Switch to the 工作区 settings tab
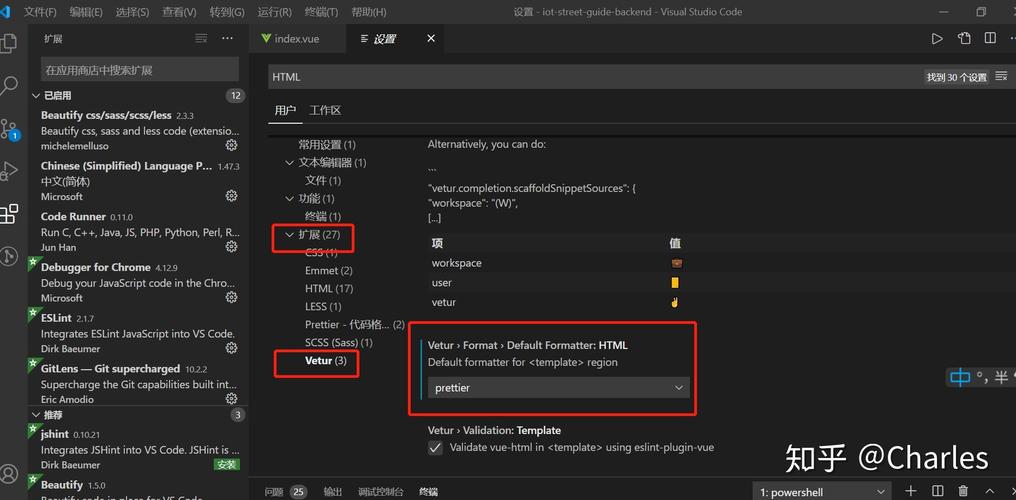The image size is (1016, 500). point(325,111)
